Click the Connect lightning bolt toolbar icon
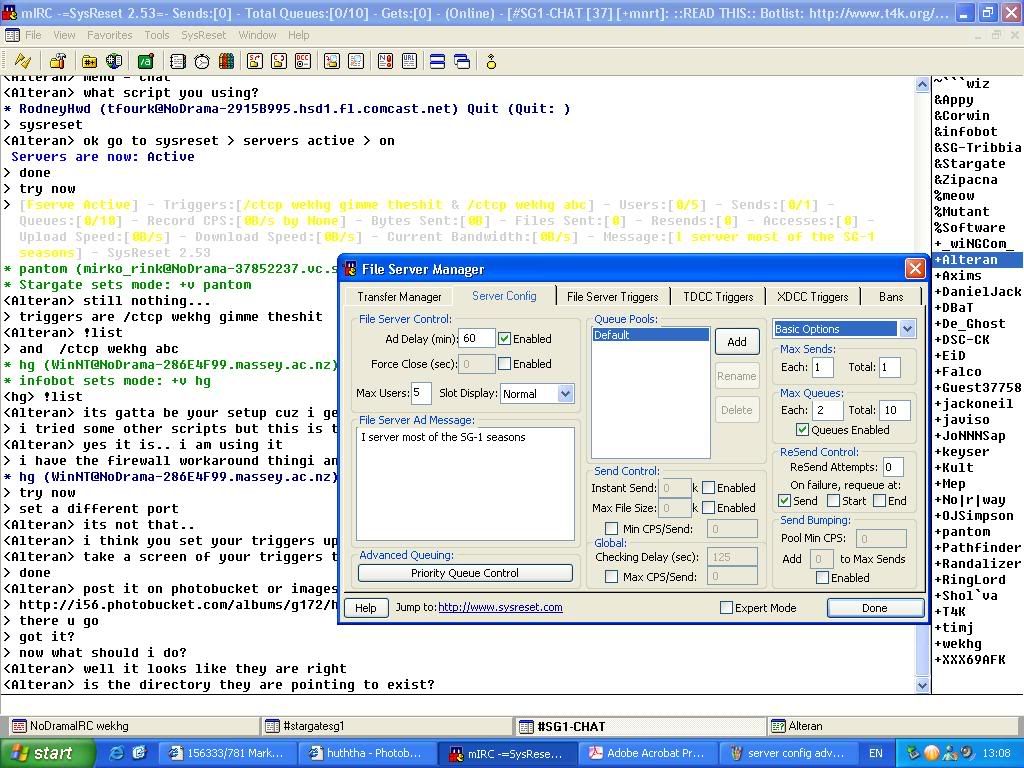Viewport: 1024px width, 768px height. (x=23, y=61)
